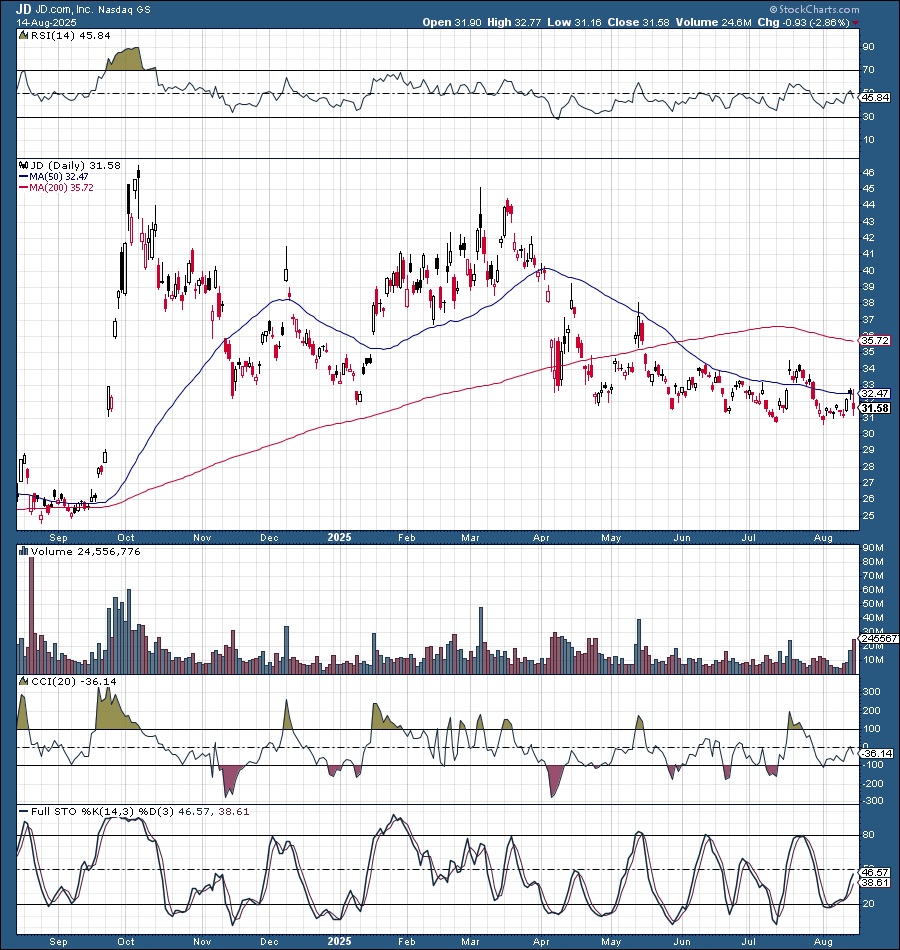Toggle the MA(50) 32.47 legend entry
The image size is (900, 950).
[x=58, y=178]
